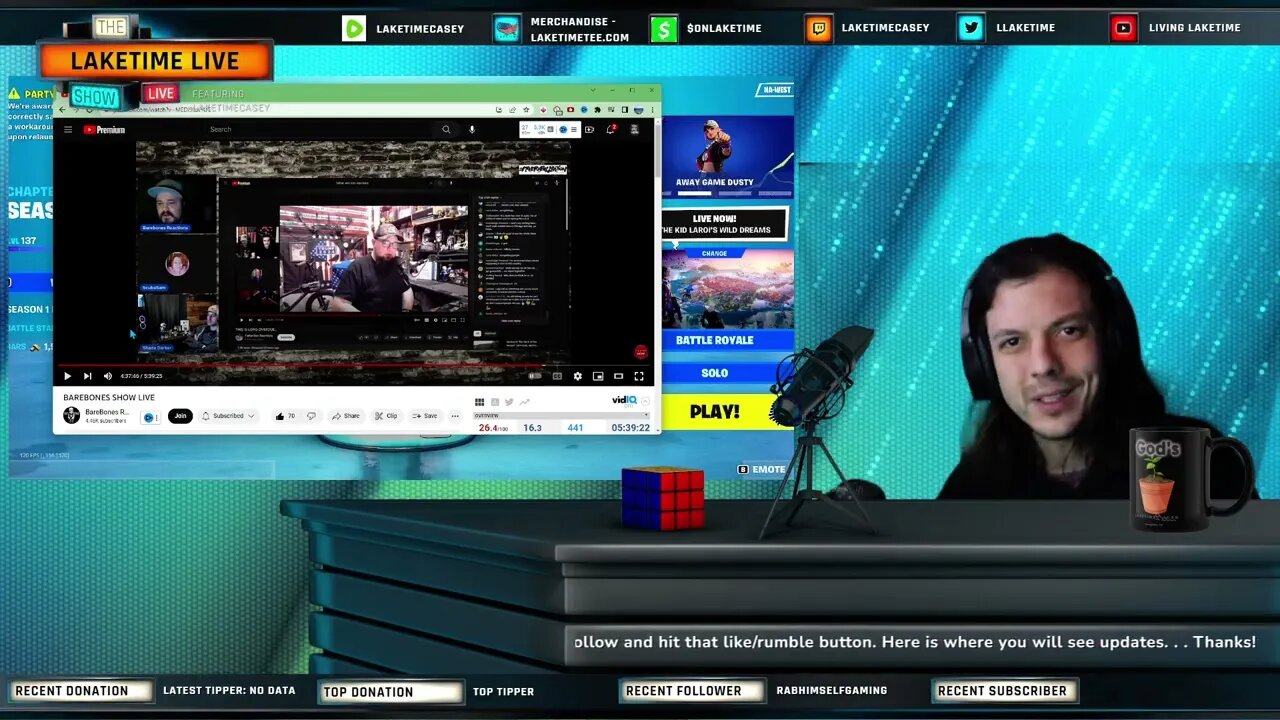The height and width of the screenshot is (720, 1280).
Task: Skip to the next video
Action: click(x=87, y=376)
